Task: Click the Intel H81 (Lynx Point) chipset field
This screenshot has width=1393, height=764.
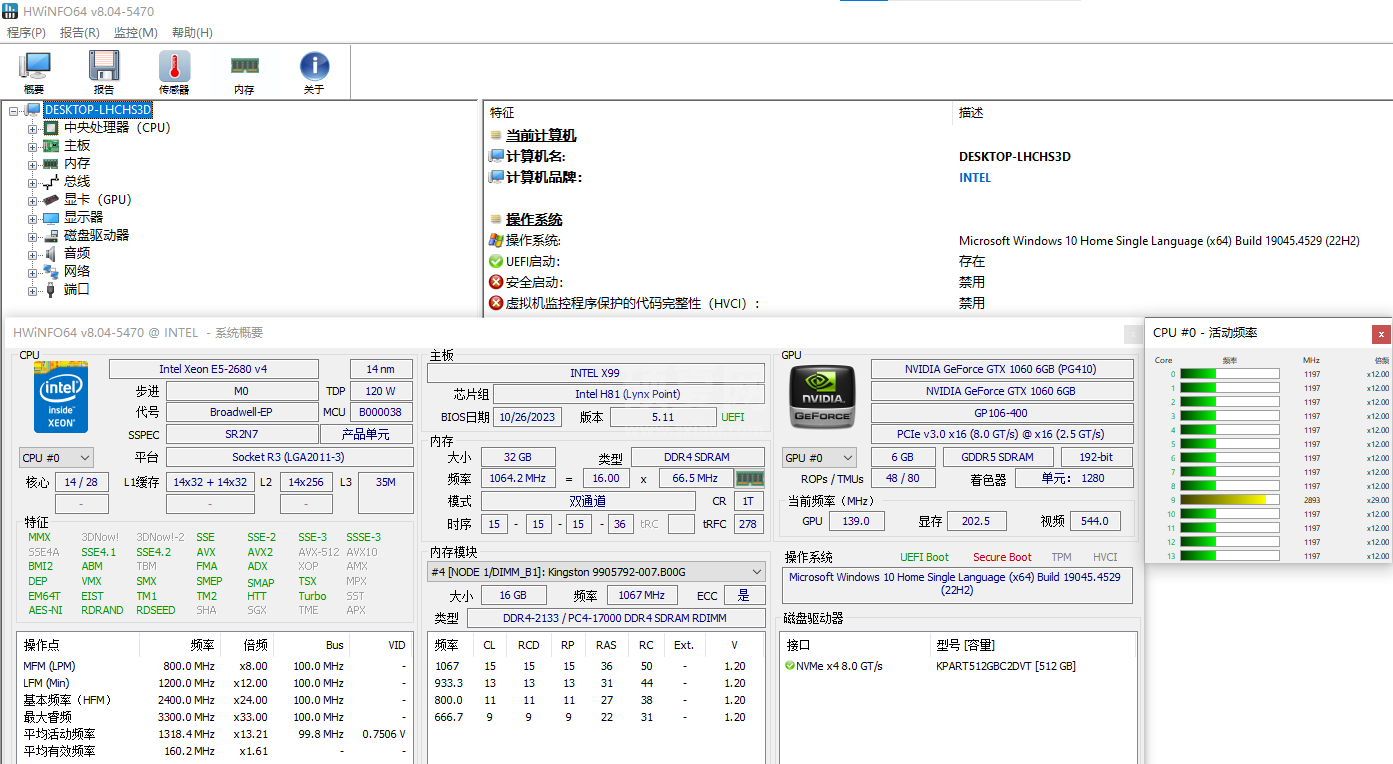Action: pos(628,395)
